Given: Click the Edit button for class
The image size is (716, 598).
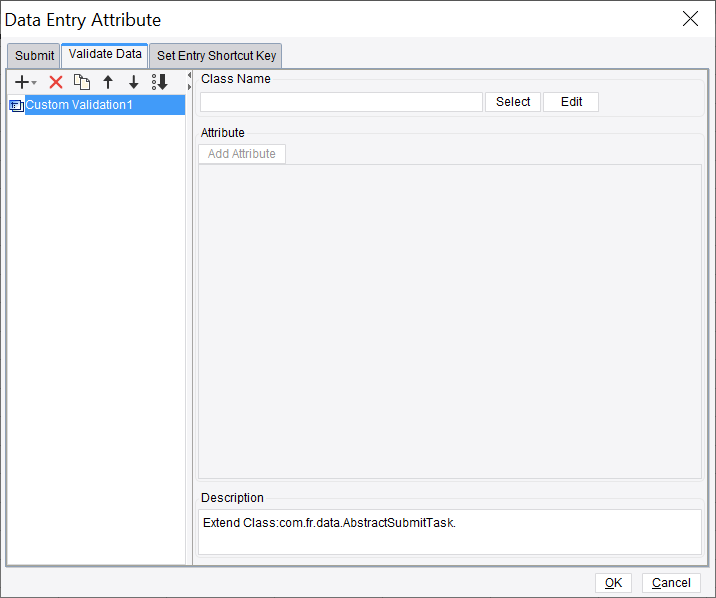Looking at the screenshot, I should coord(571,102).
